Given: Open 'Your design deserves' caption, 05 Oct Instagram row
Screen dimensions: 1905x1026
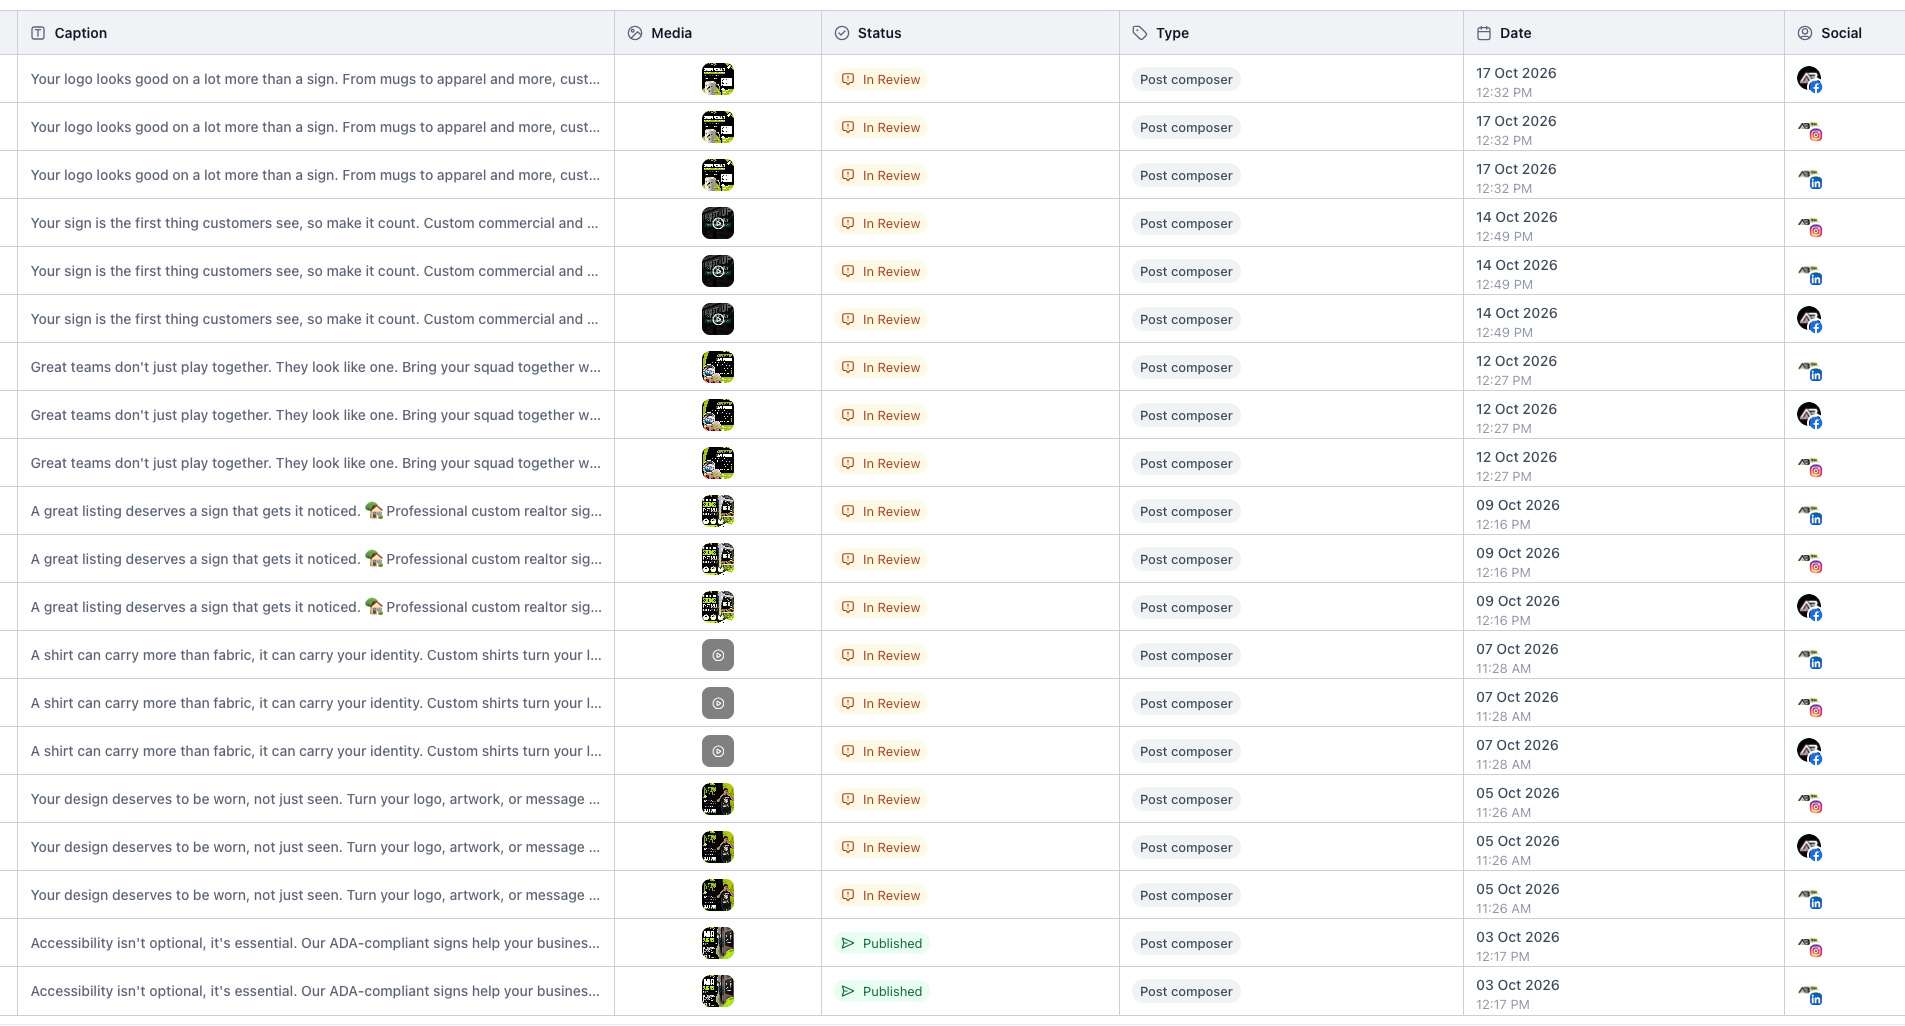Looking at the screenshot, I should [x=315, y=799].
